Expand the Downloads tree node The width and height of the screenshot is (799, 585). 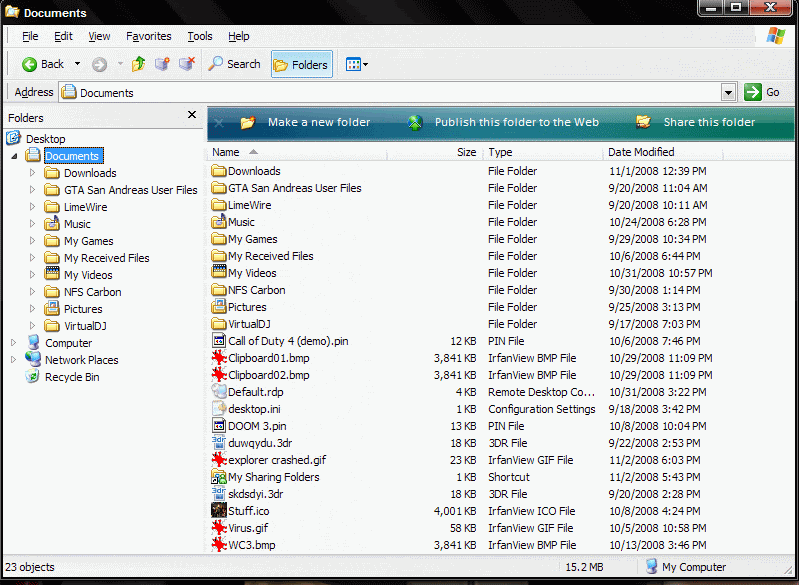[x=32, y=173]
